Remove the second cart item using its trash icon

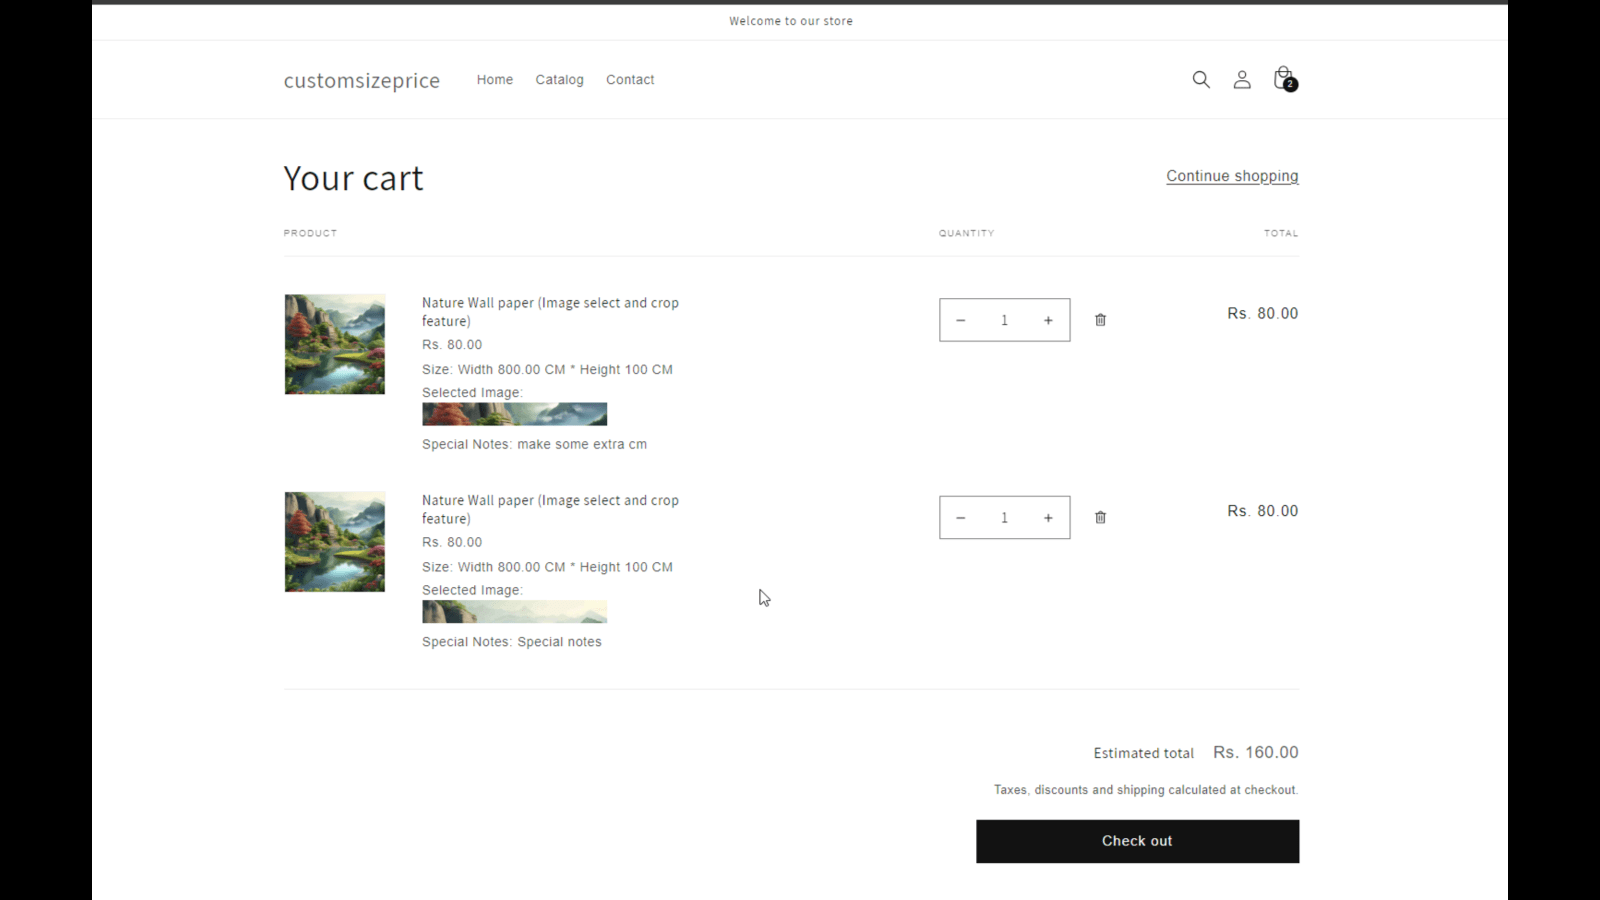click(x=1100, y=517)
